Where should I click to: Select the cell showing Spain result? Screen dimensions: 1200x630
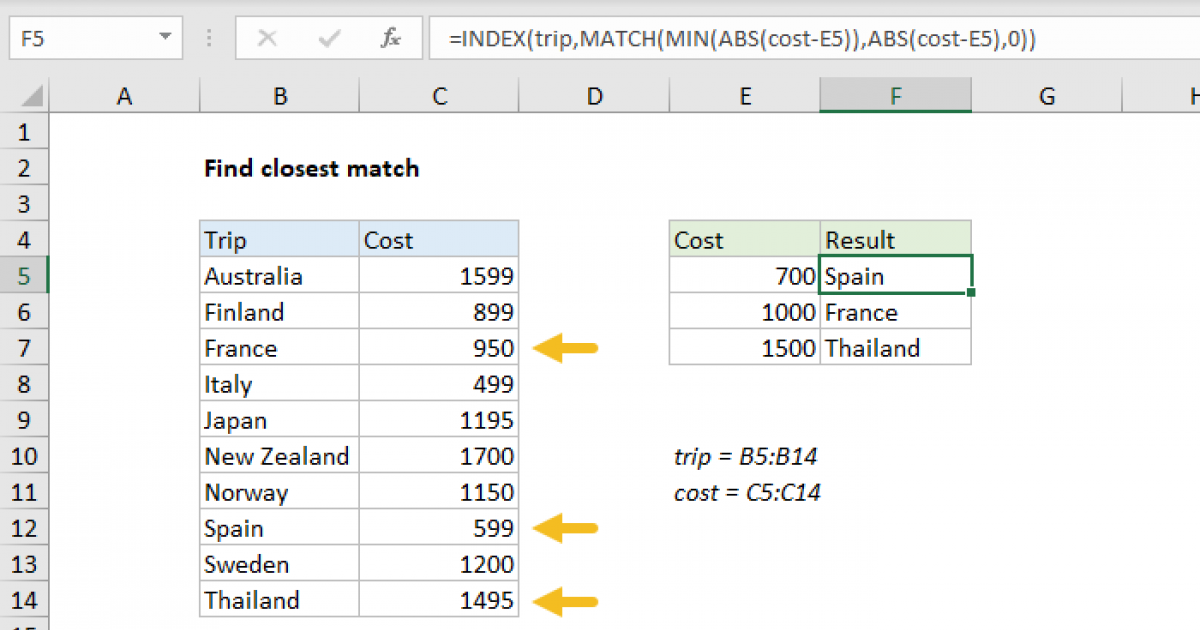click(x=894, y=275)
